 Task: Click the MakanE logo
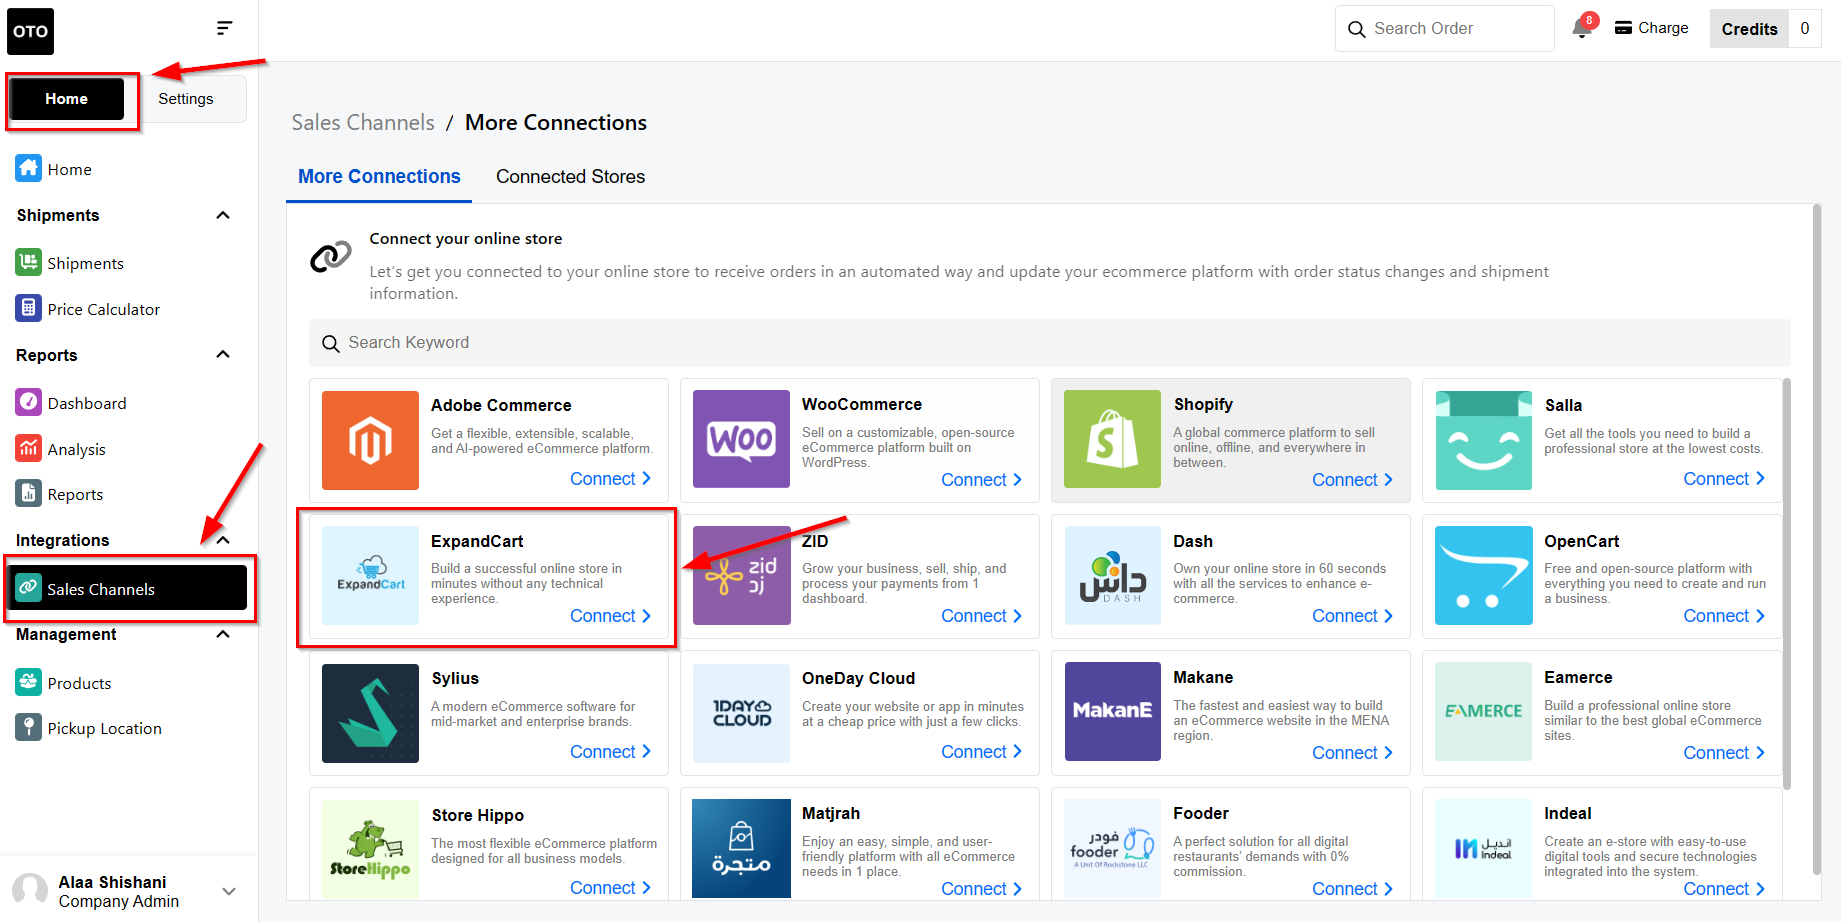pyautogui.click(x=1112, y=712)
